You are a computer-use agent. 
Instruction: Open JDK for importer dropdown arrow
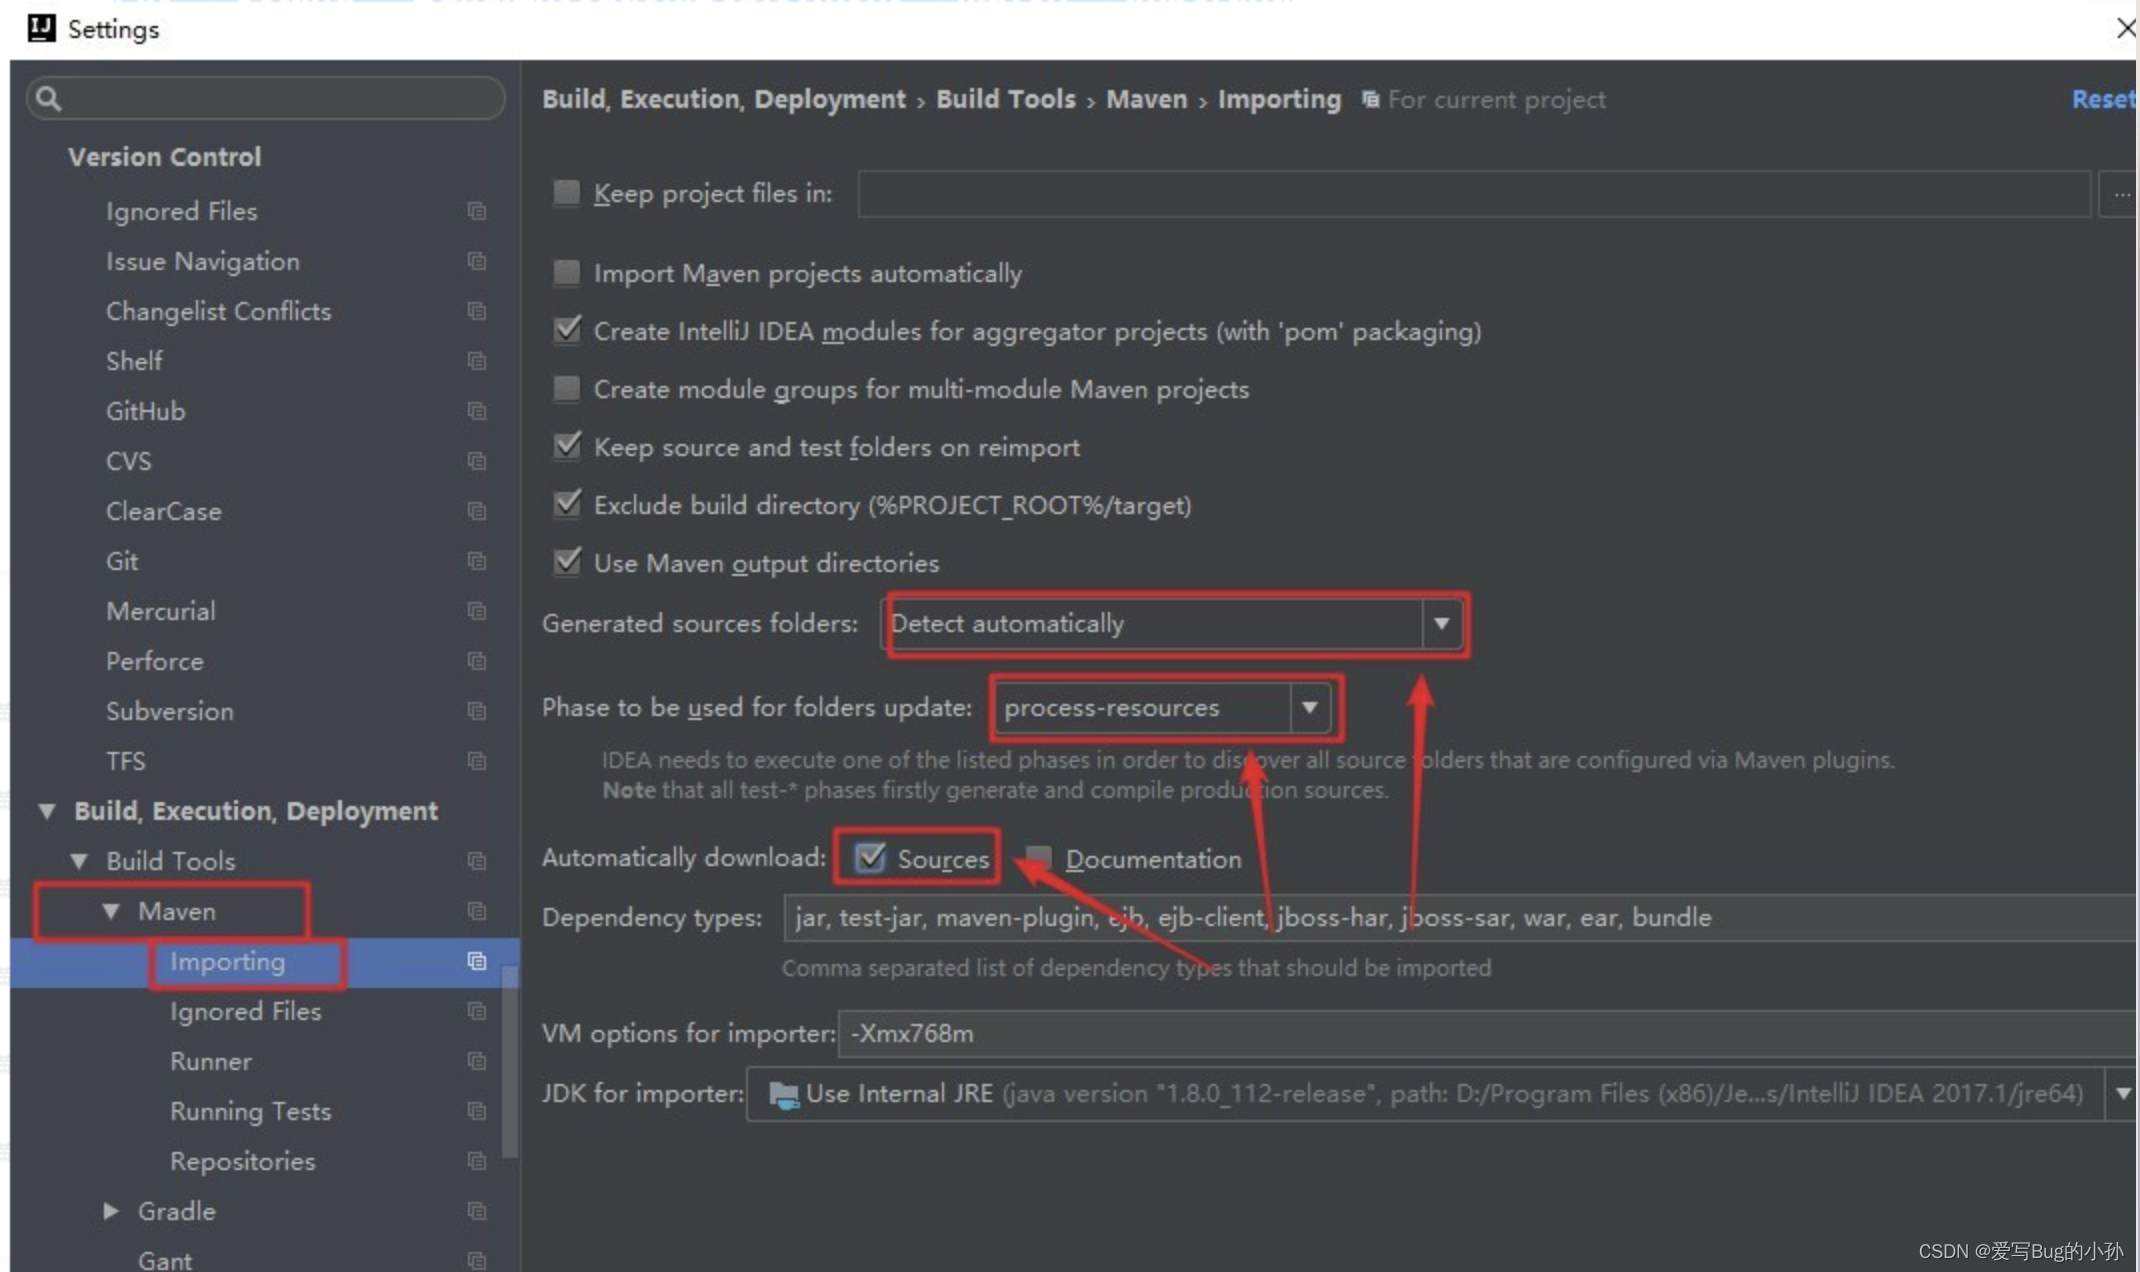pos(2121,1093)
